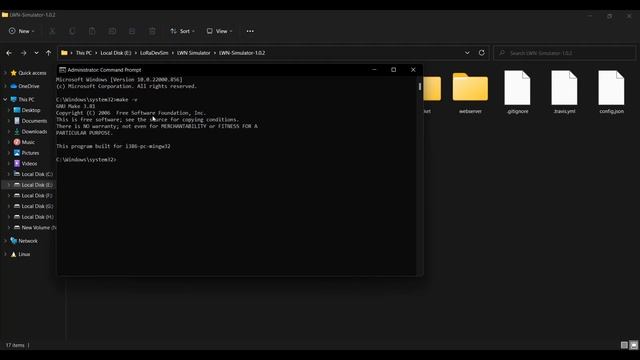This screenshot has height=360, width=640.
Task: Open the View dropdown
Action: coord(219,31)
